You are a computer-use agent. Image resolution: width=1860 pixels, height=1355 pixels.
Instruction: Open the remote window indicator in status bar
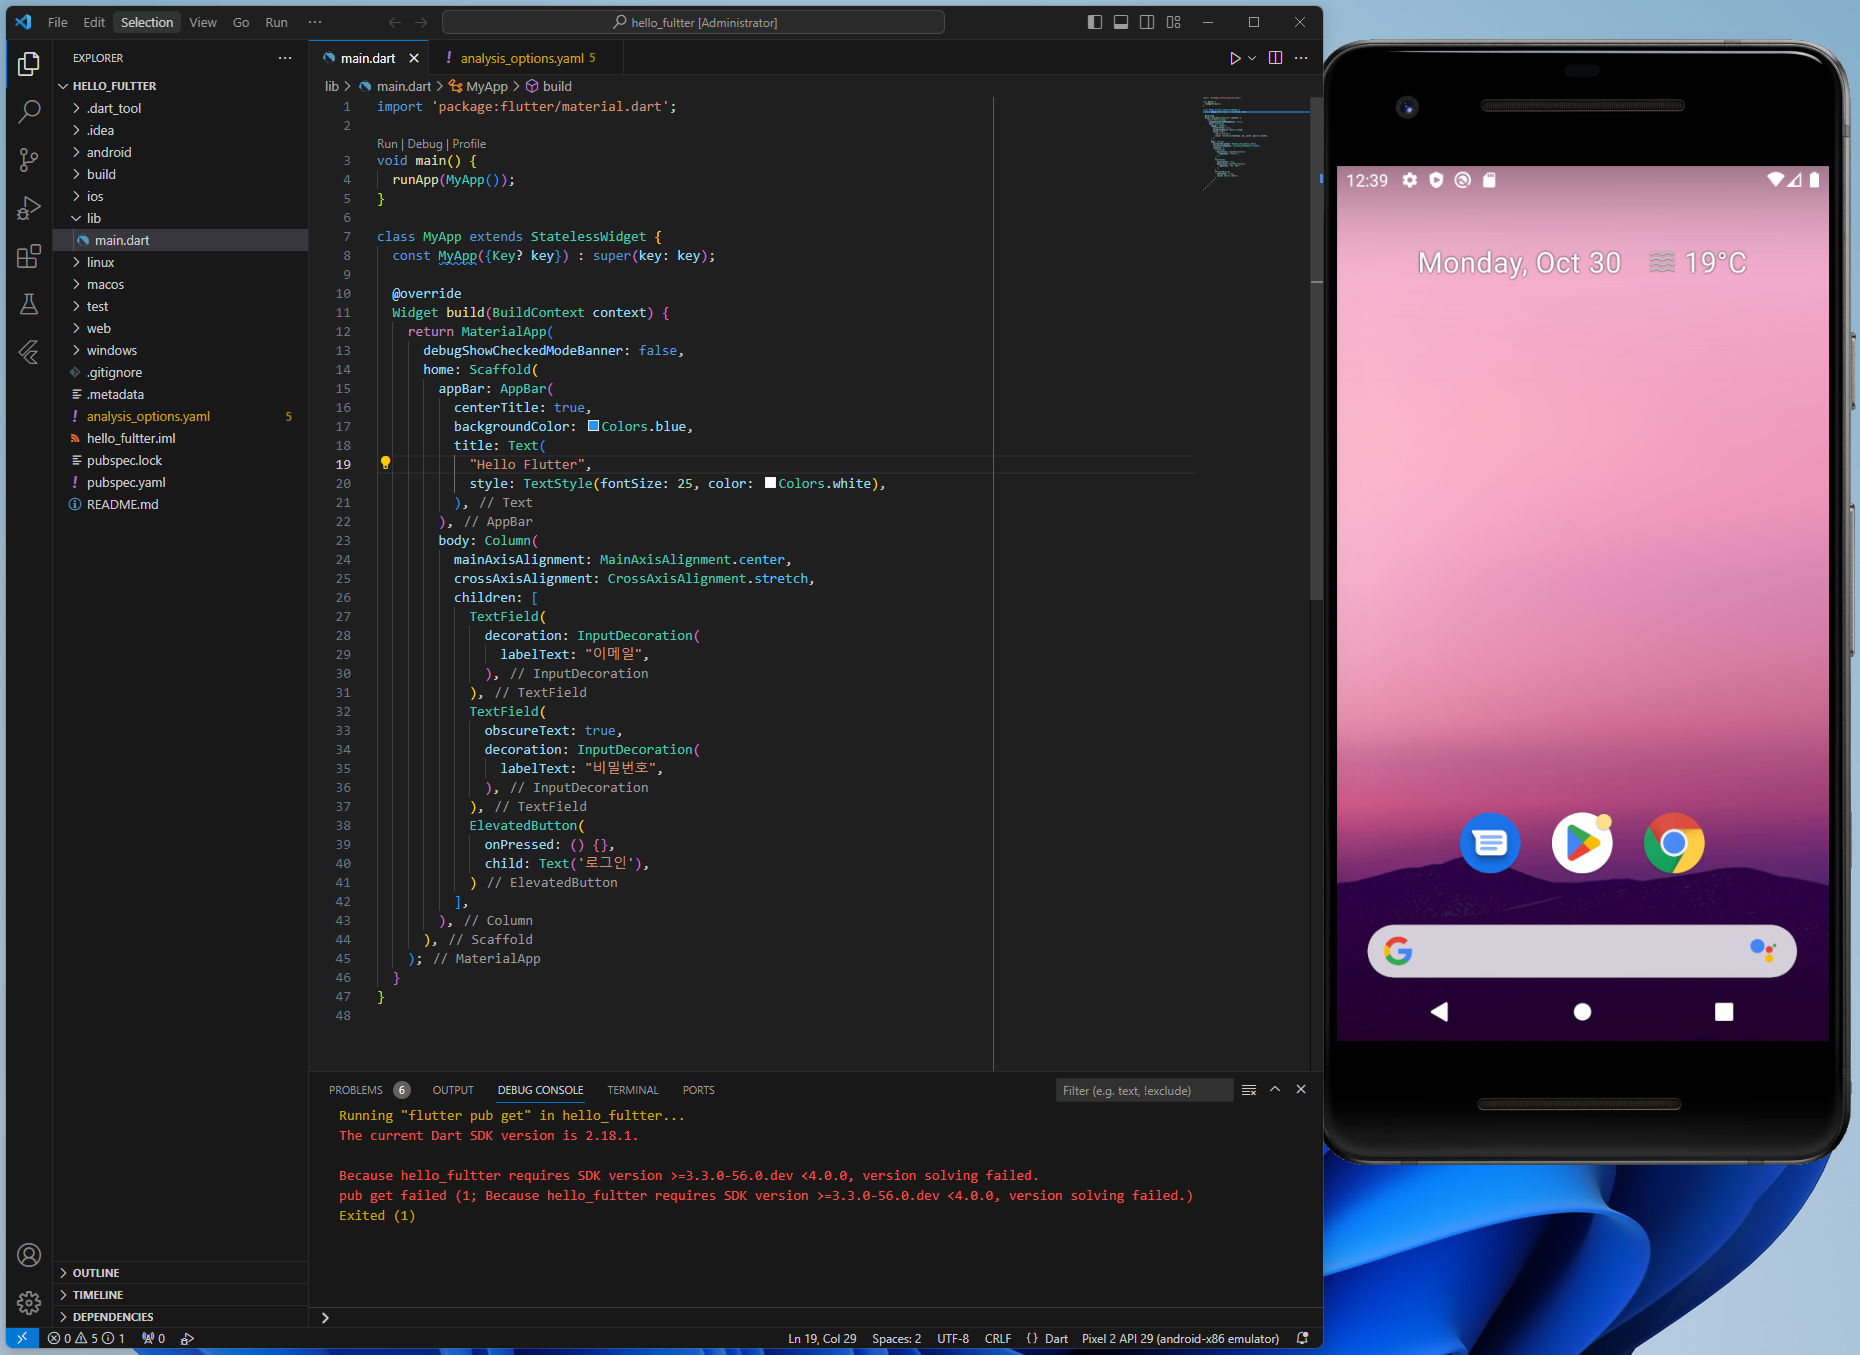pyautogui.click(x=22, y=1338)
